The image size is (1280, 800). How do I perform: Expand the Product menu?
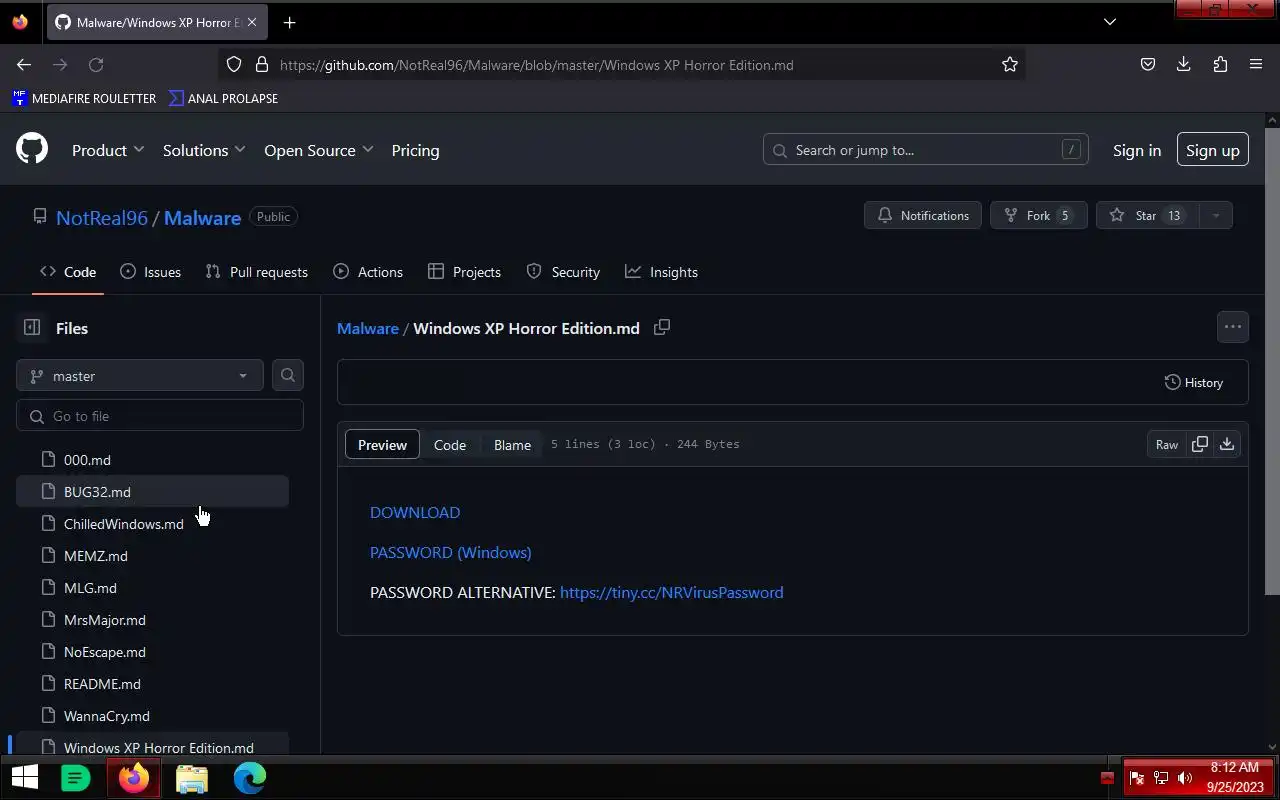pyautogui.click(x=108, y=150)
